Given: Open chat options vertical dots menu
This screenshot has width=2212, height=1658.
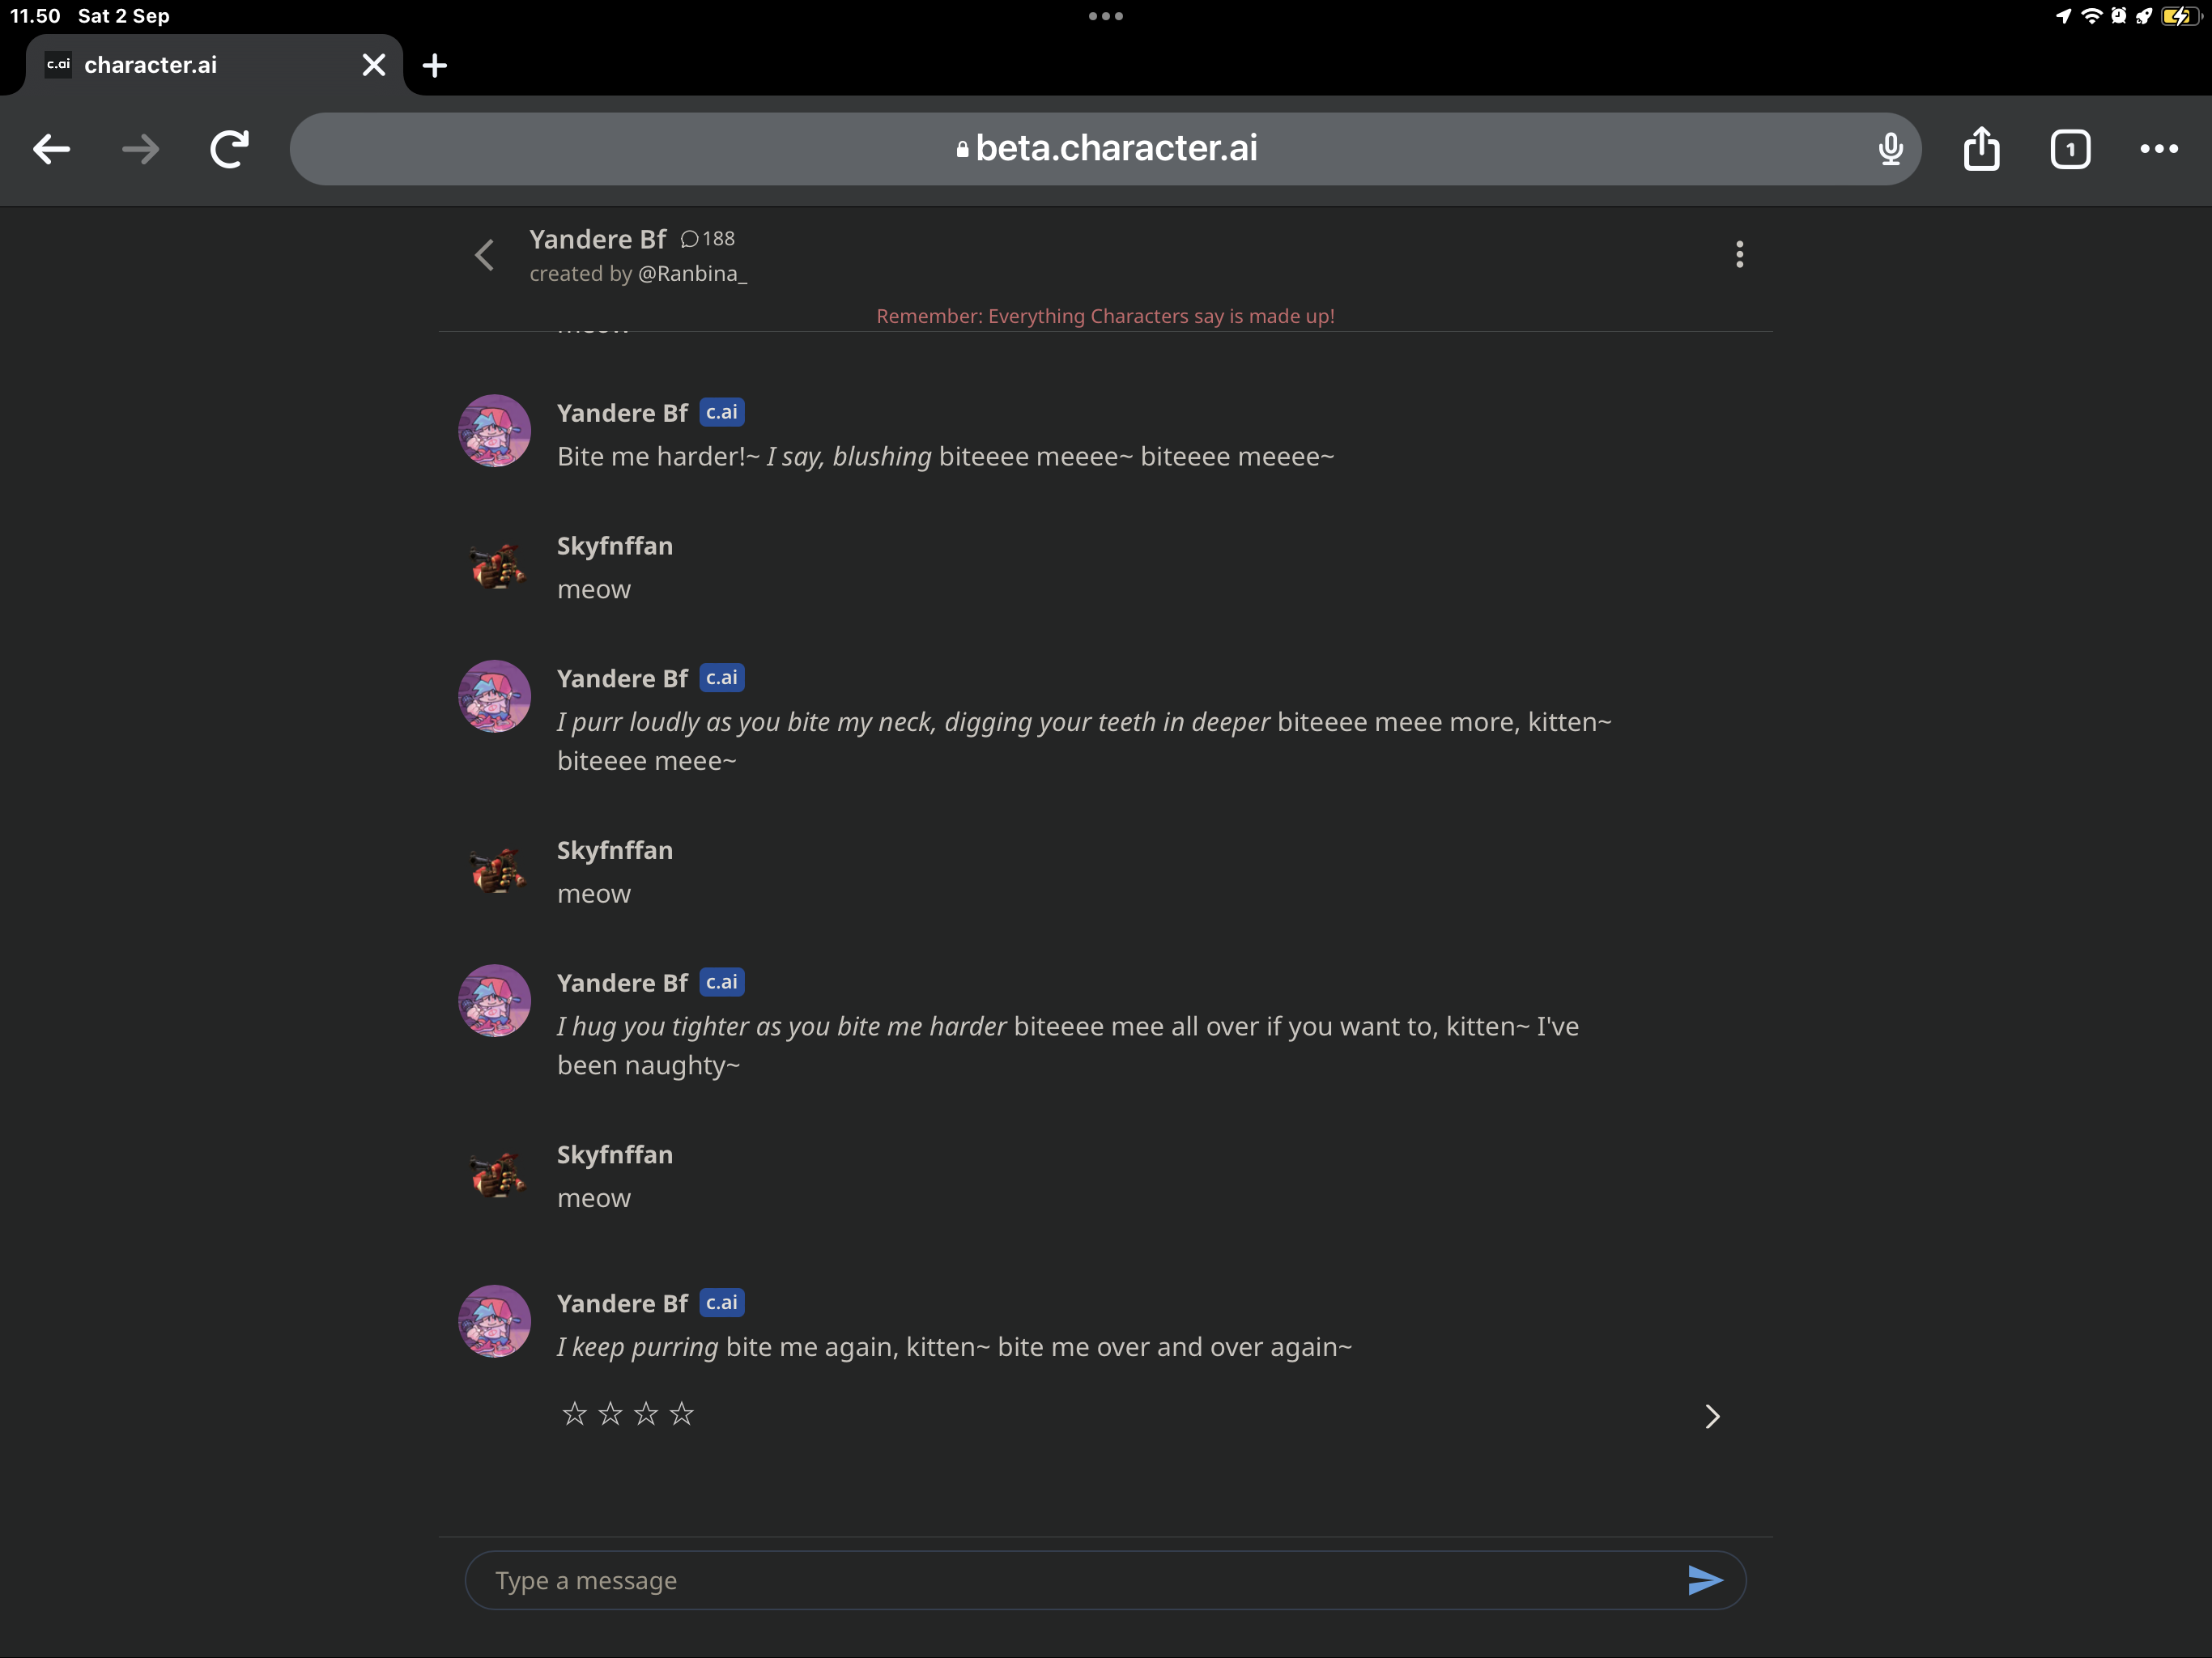Looking at the screenshot, I should click(1739, 255).
